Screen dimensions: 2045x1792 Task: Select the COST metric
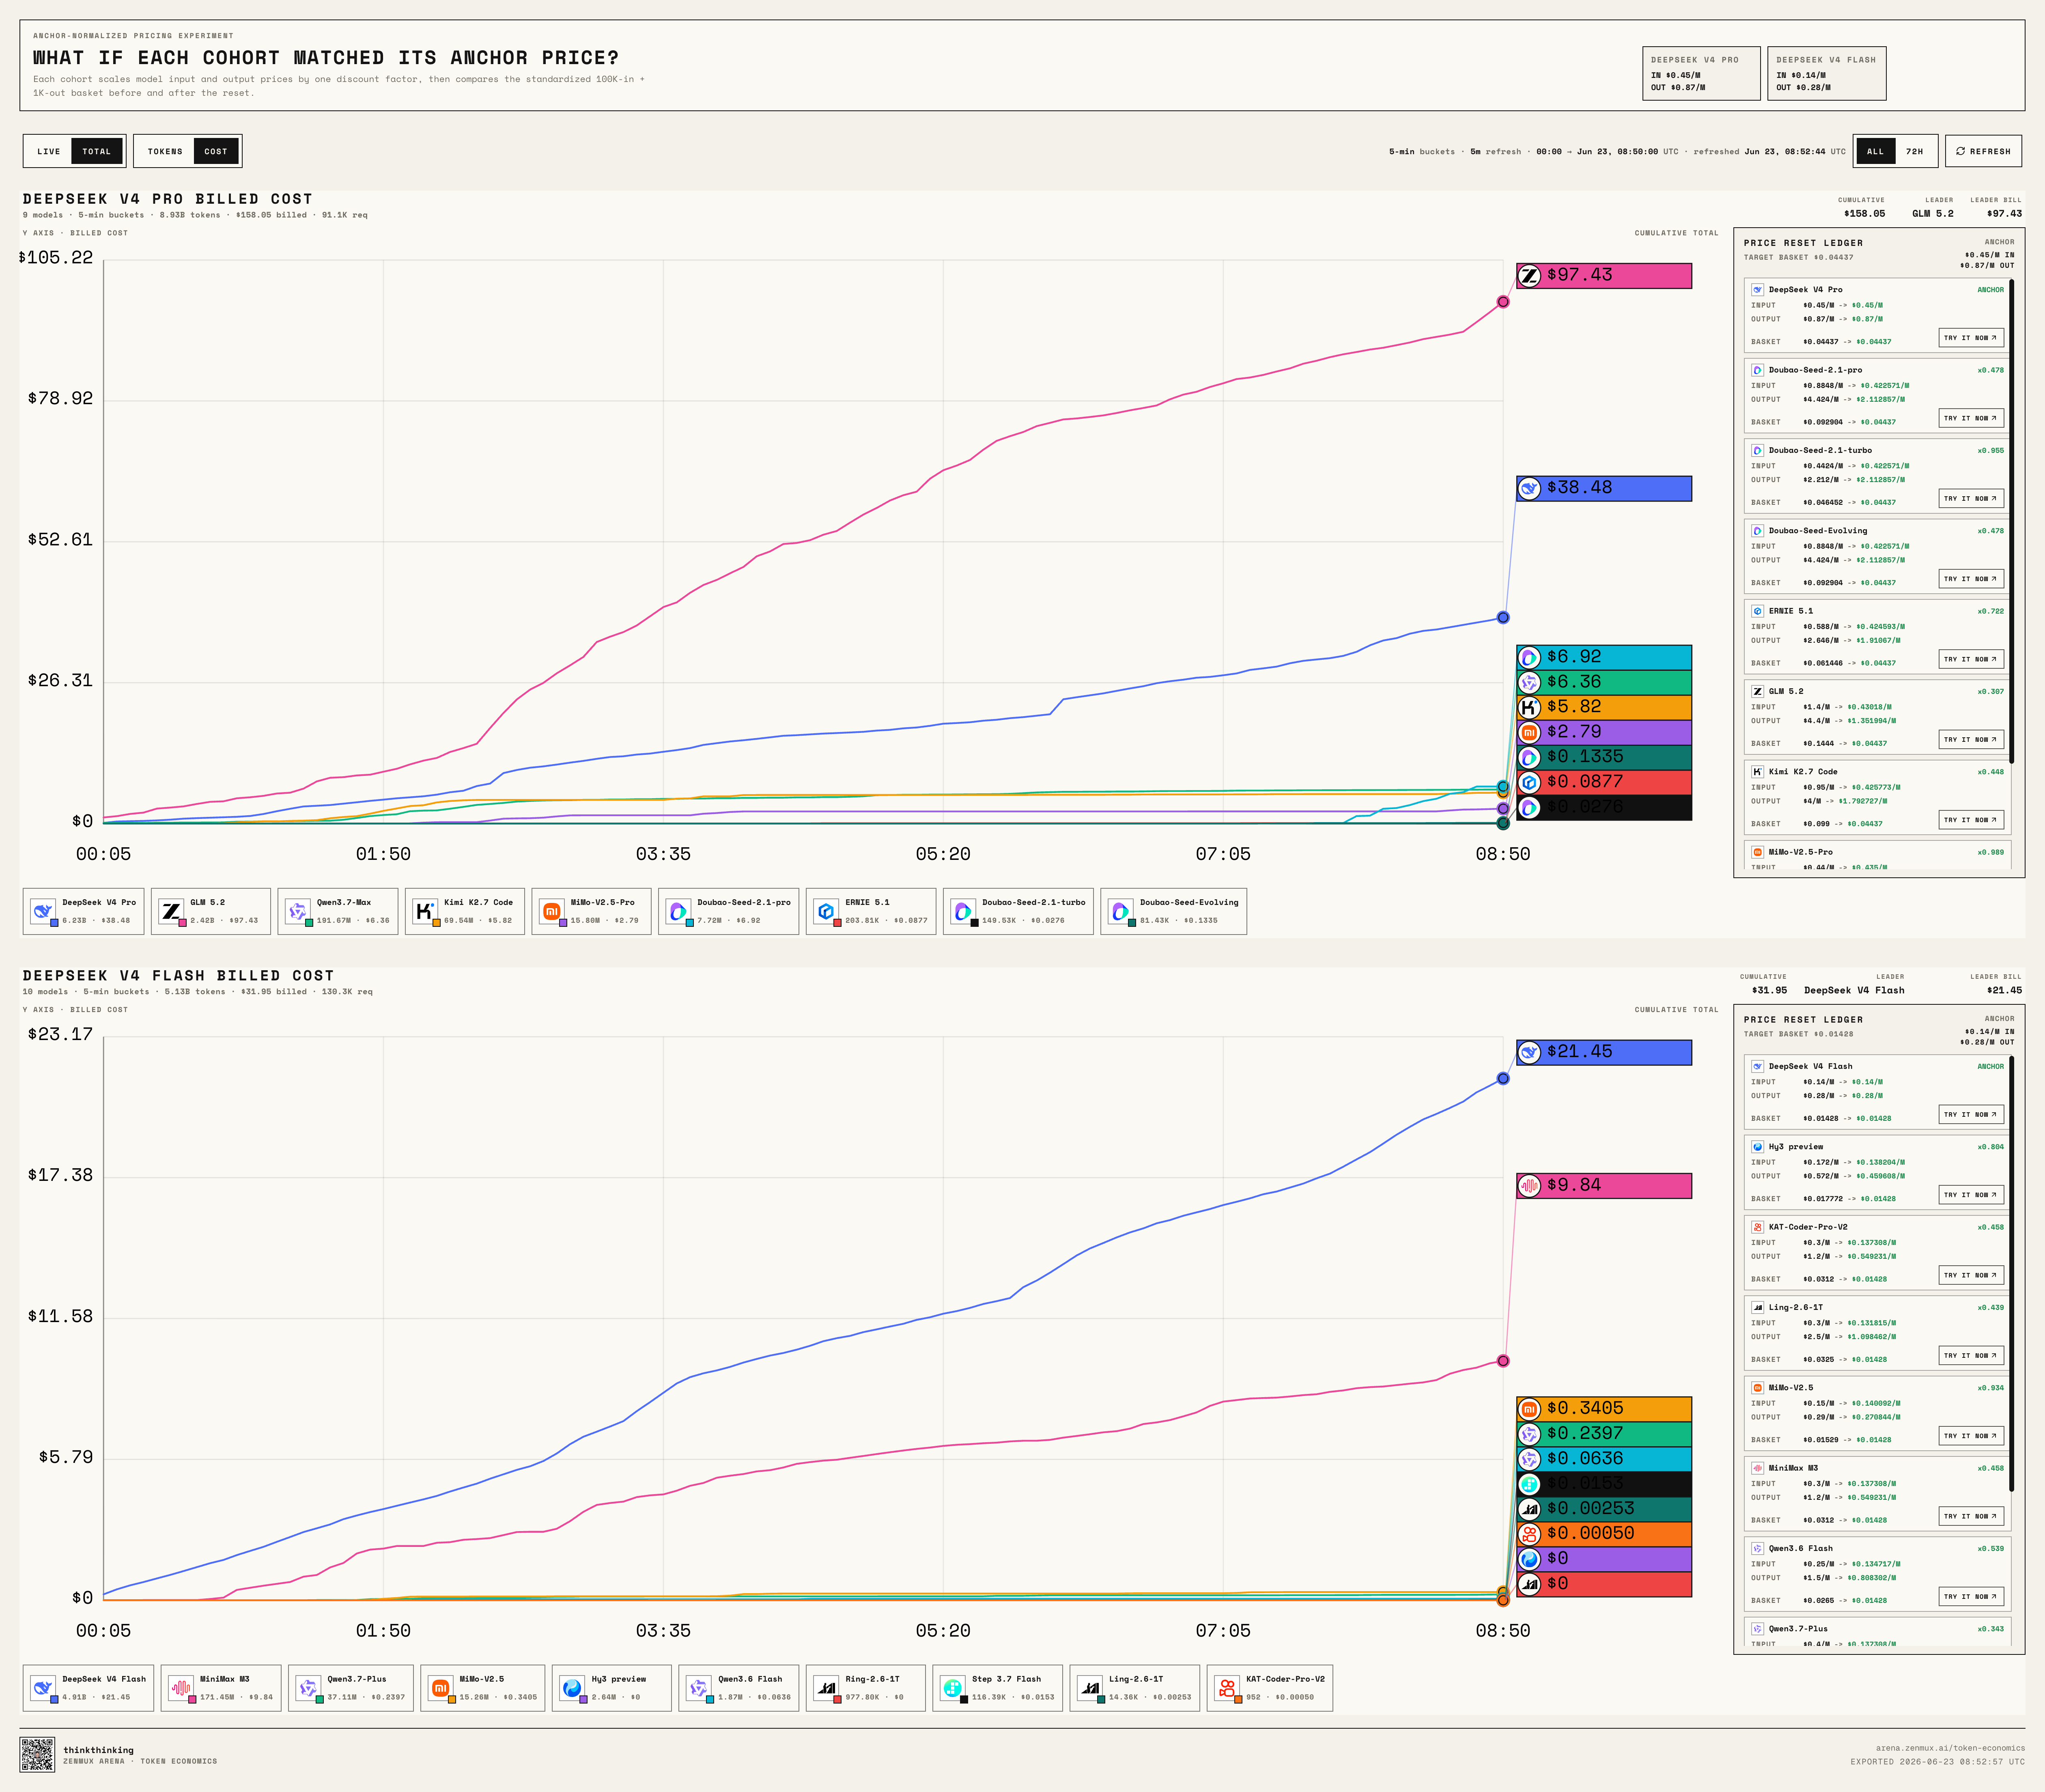(x=216, y=151)
